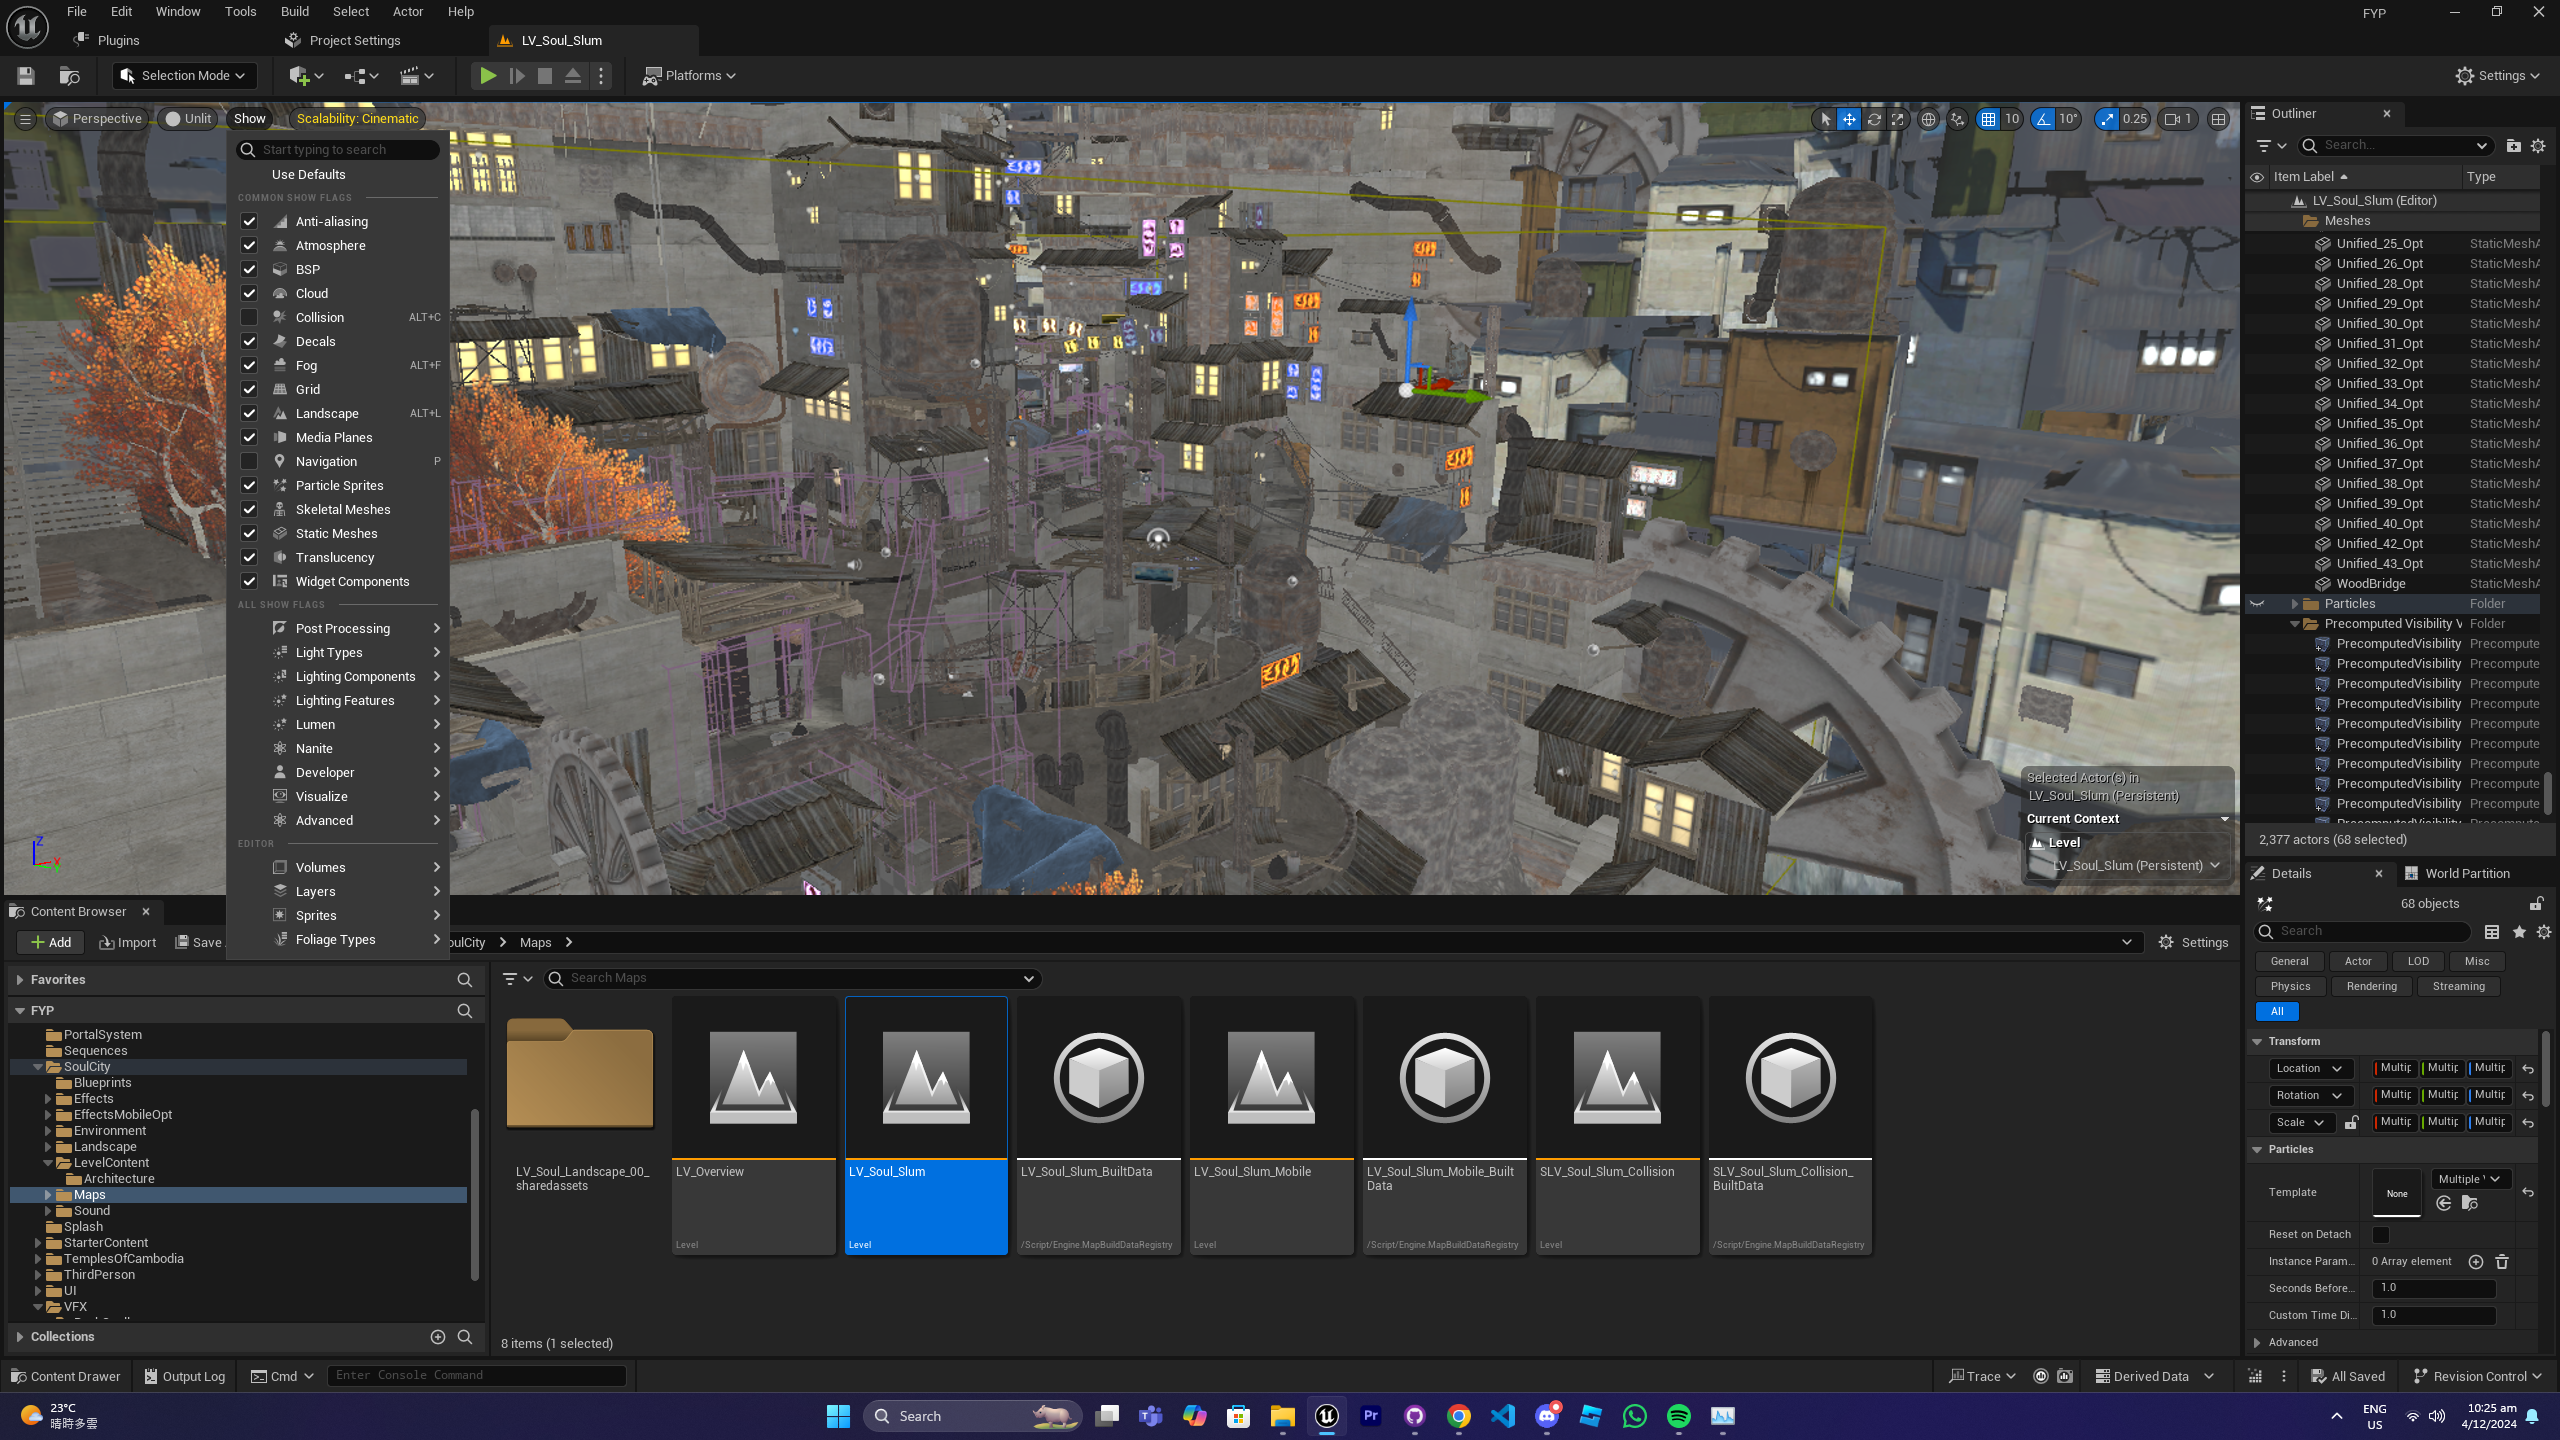Uncheck the Fog show flag
The height and width of the screenshot is (1440, 2560).
249,365
